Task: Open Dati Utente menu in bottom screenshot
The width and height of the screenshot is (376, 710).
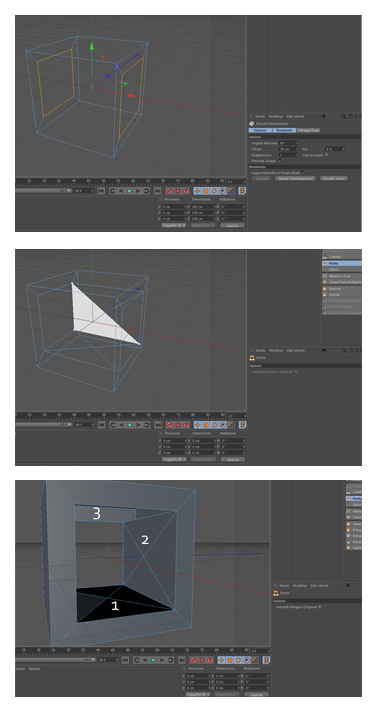Action: tap(319, 585)
